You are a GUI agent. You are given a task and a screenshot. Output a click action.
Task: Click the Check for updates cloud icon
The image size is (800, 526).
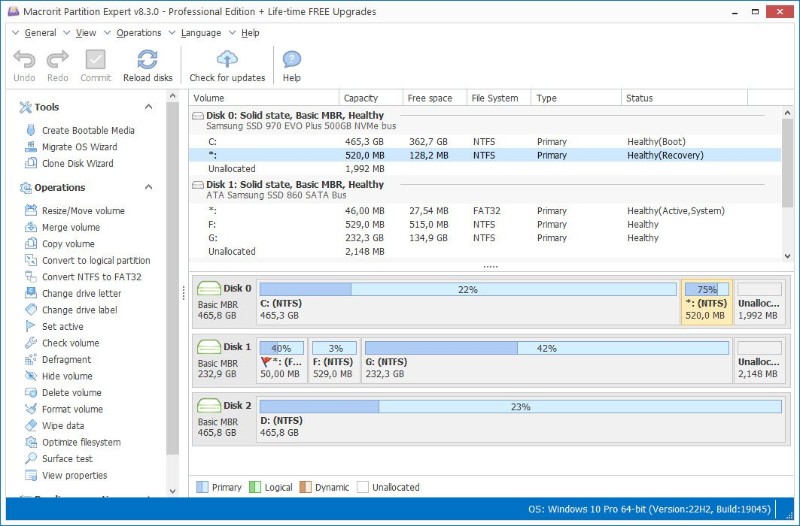[x=227, y=60]
